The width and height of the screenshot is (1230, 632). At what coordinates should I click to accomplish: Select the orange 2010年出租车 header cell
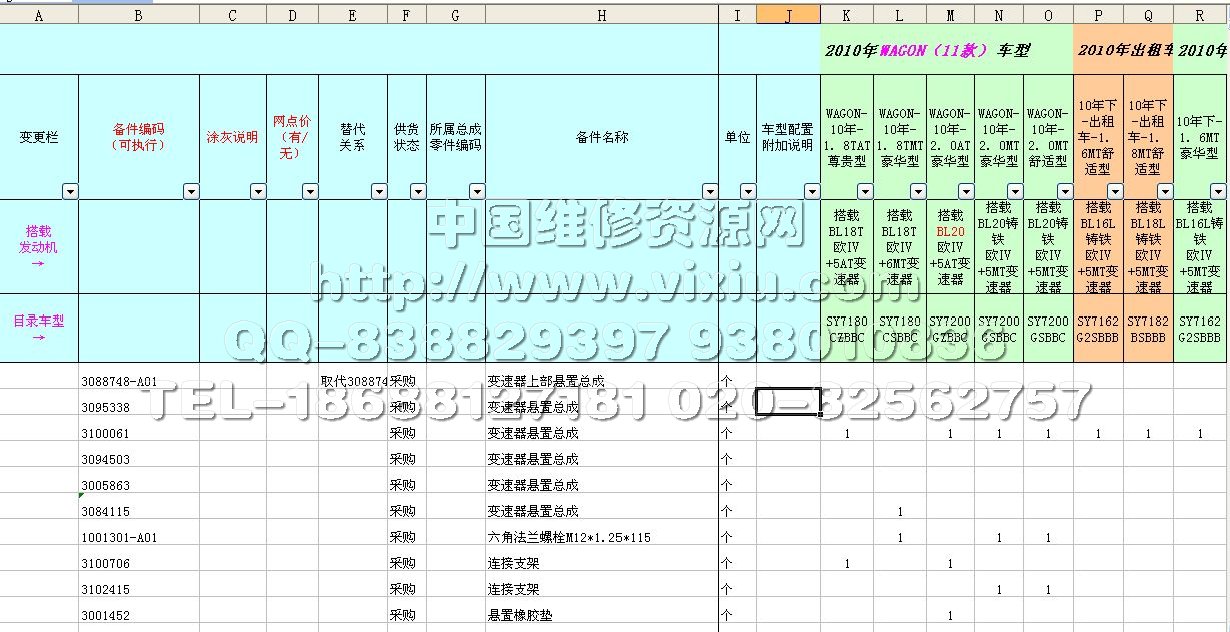tap(1123, 50)
